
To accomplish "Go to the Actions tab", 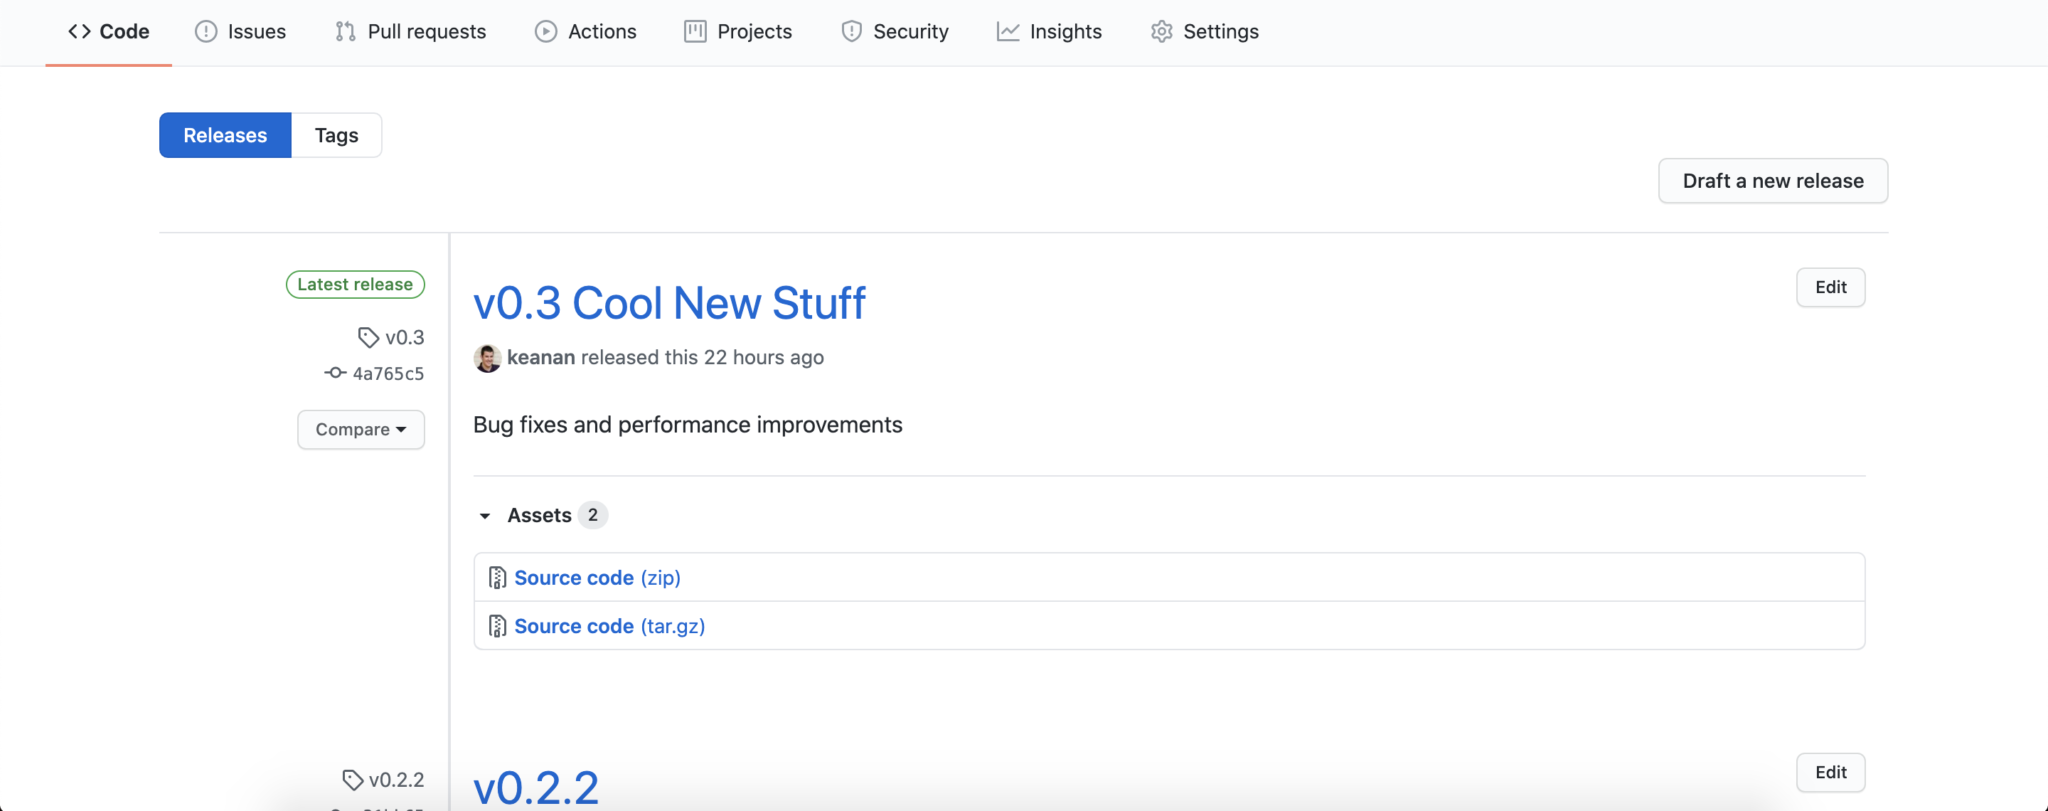I will coord(586,32).
